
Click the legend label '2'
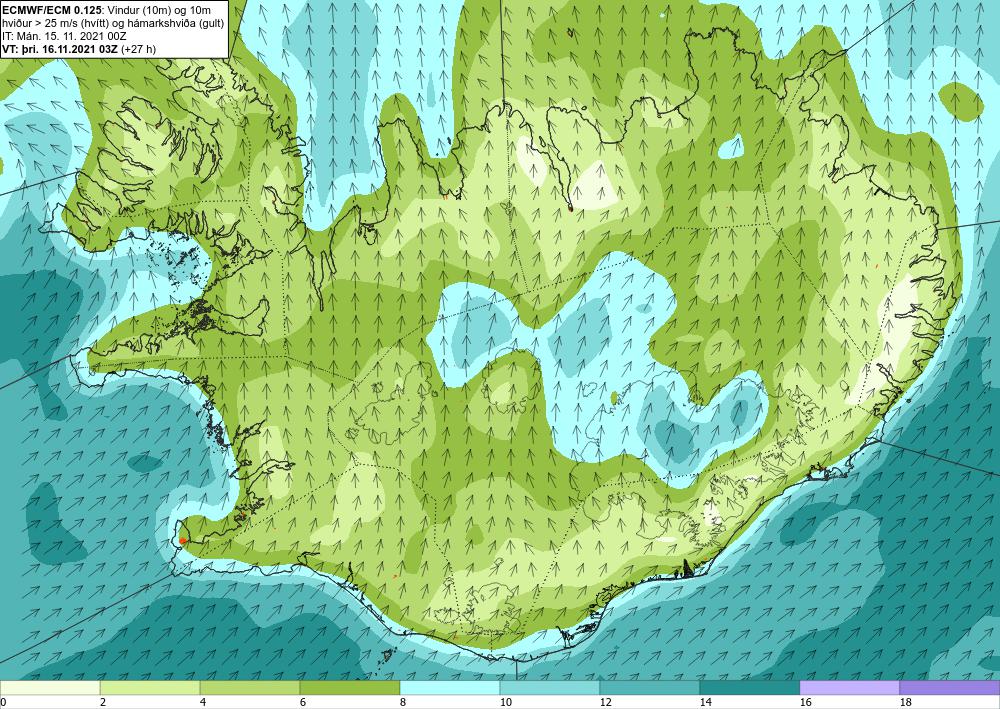[103, 702]
